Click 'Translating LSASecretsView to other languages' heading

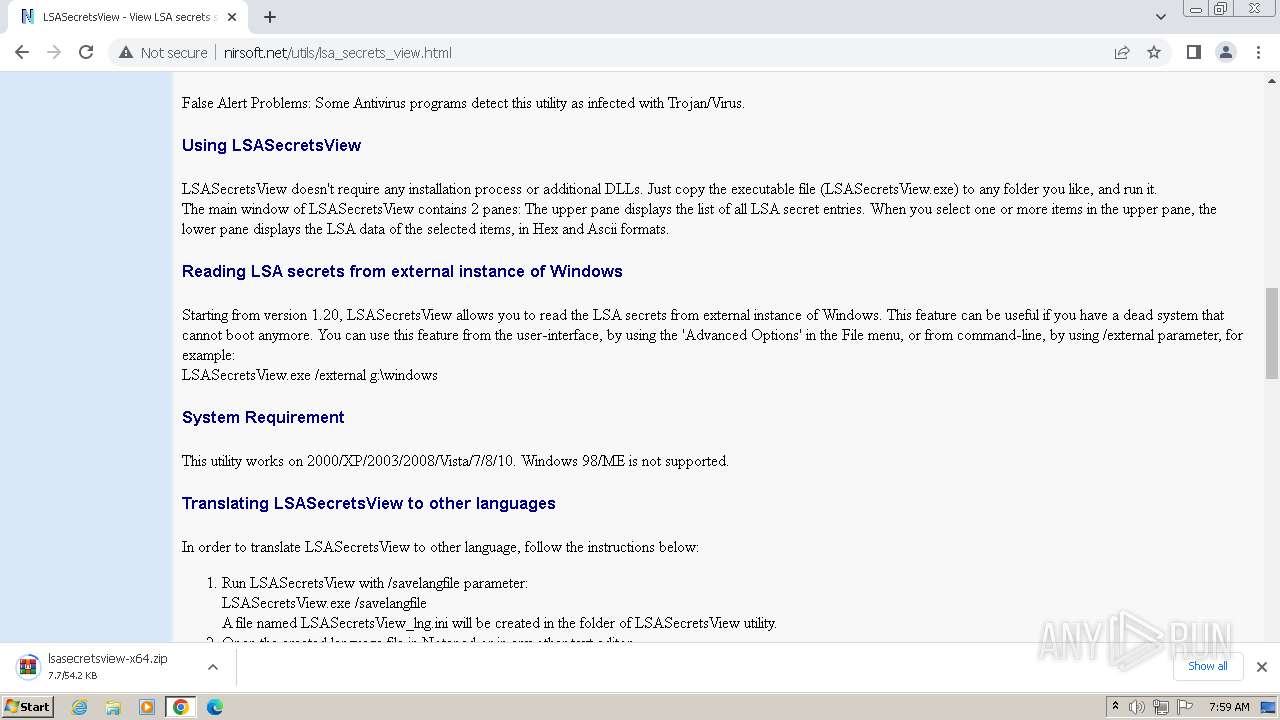tap(369, 503)
